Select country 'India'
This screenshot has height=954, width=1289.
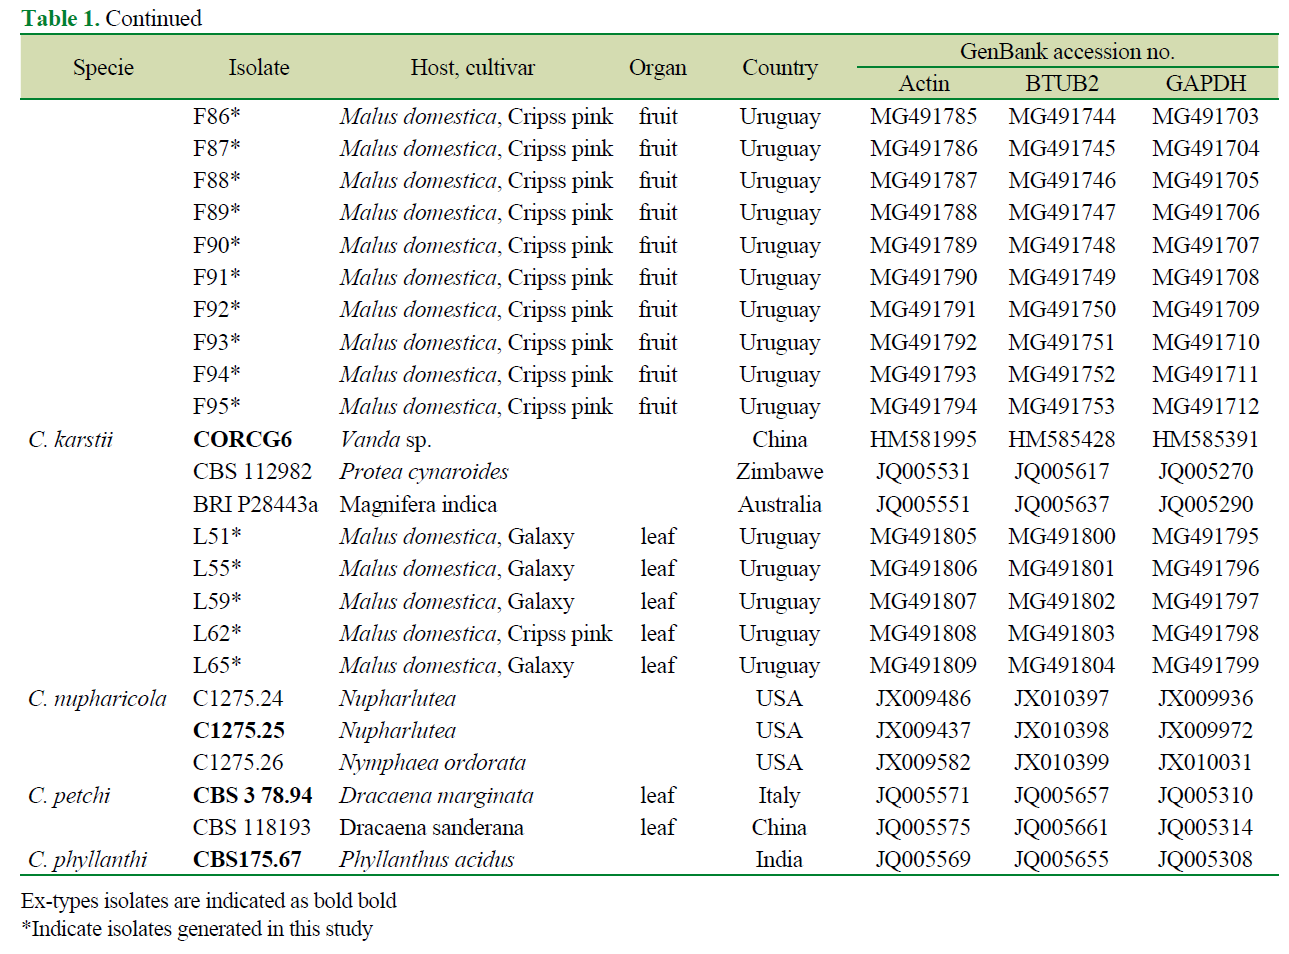[x=779, y=859]
